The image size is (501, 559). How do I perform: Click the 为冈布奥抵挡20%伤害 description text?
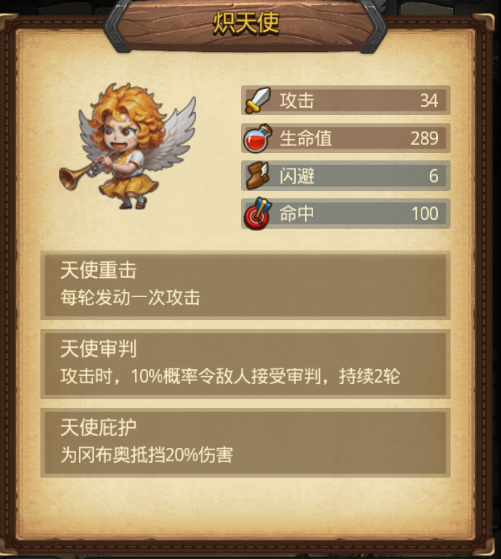point(147,455)
